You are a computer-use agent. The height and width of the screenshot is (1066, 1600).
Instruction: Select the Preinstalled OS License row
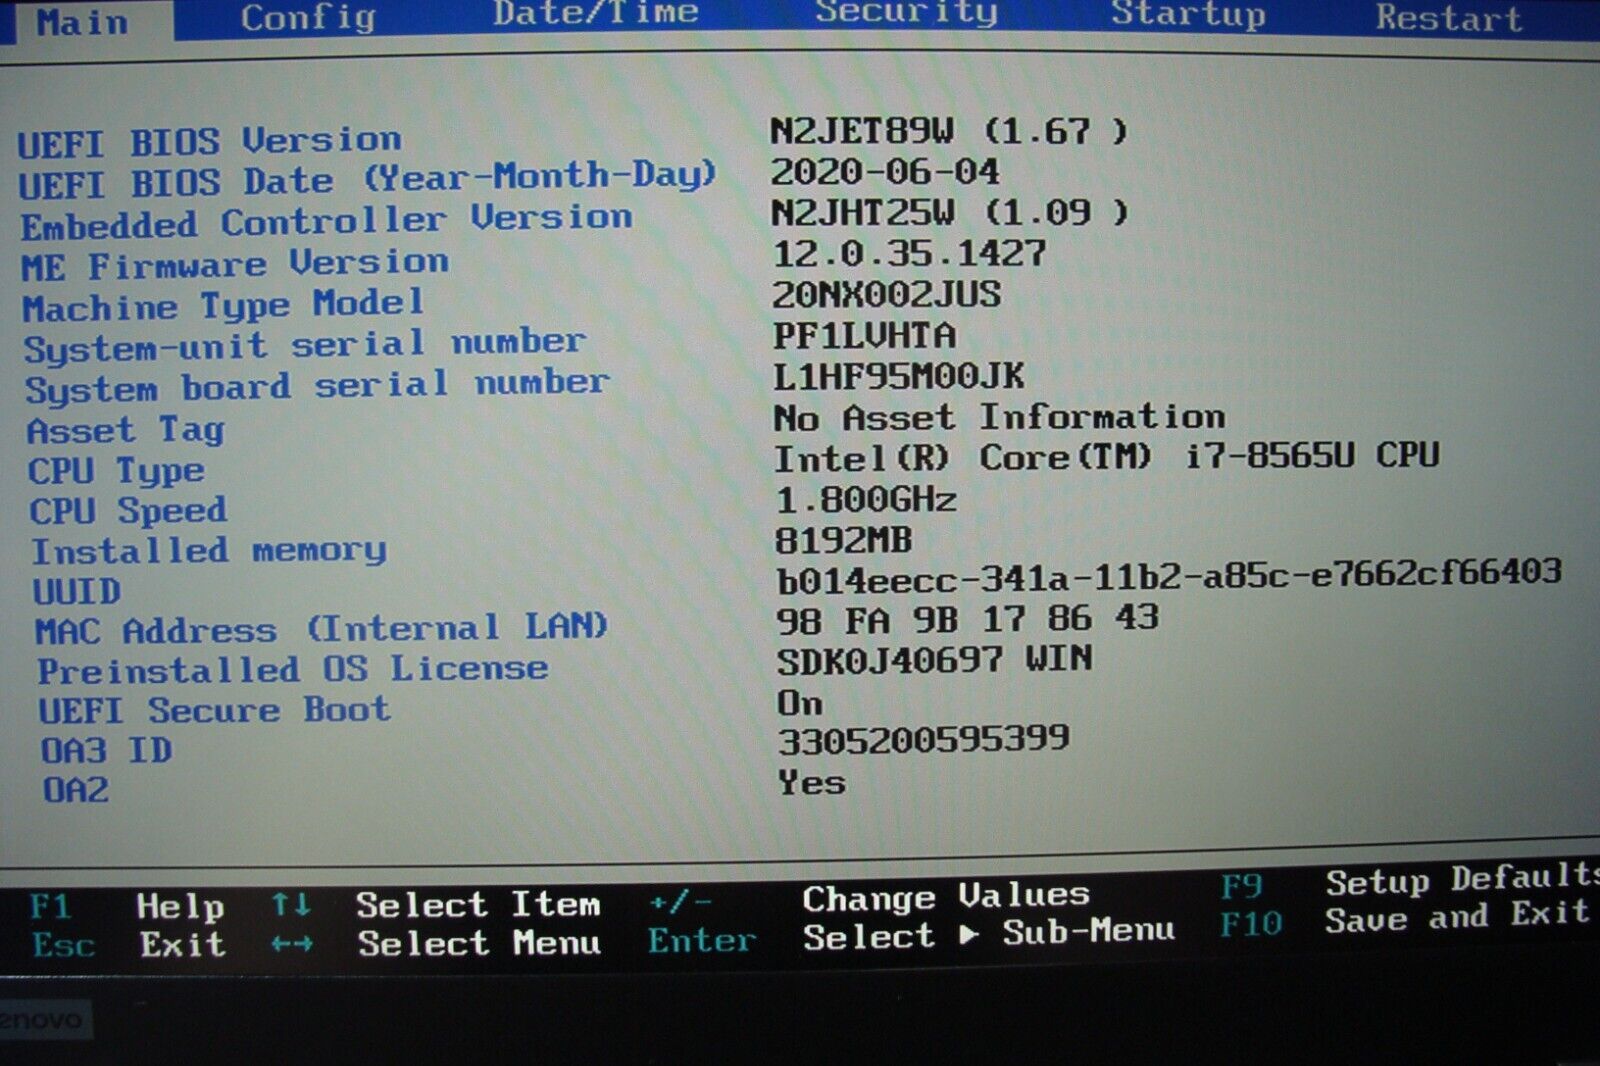(290, 668)
